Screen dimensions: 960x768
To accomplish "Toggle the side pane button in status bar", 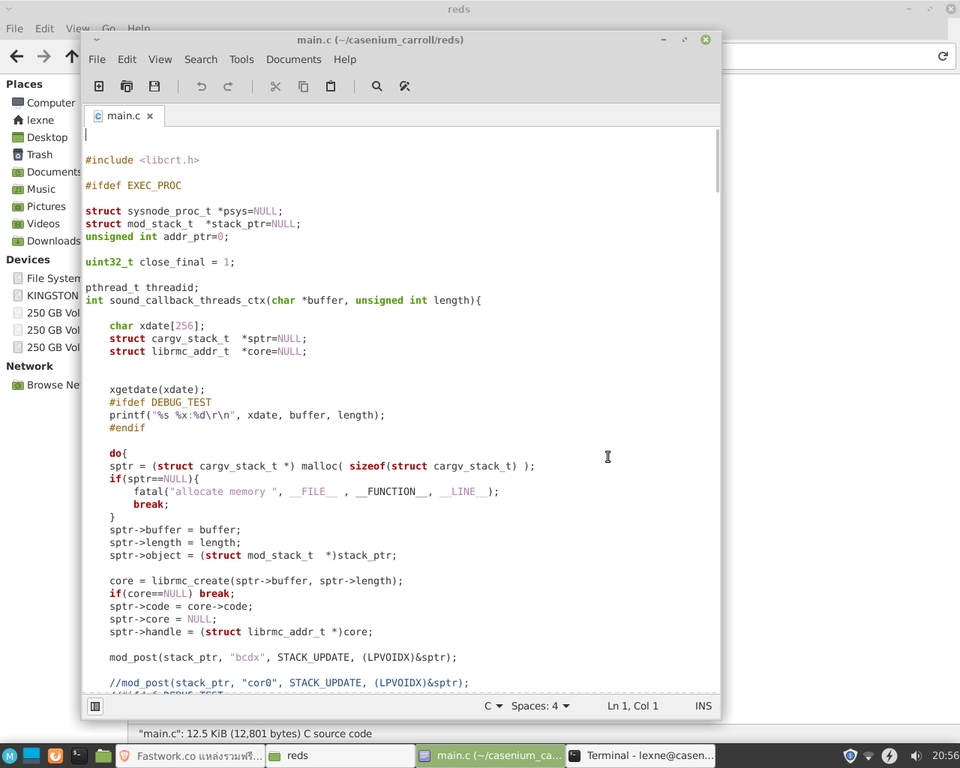I will [96, 706].
